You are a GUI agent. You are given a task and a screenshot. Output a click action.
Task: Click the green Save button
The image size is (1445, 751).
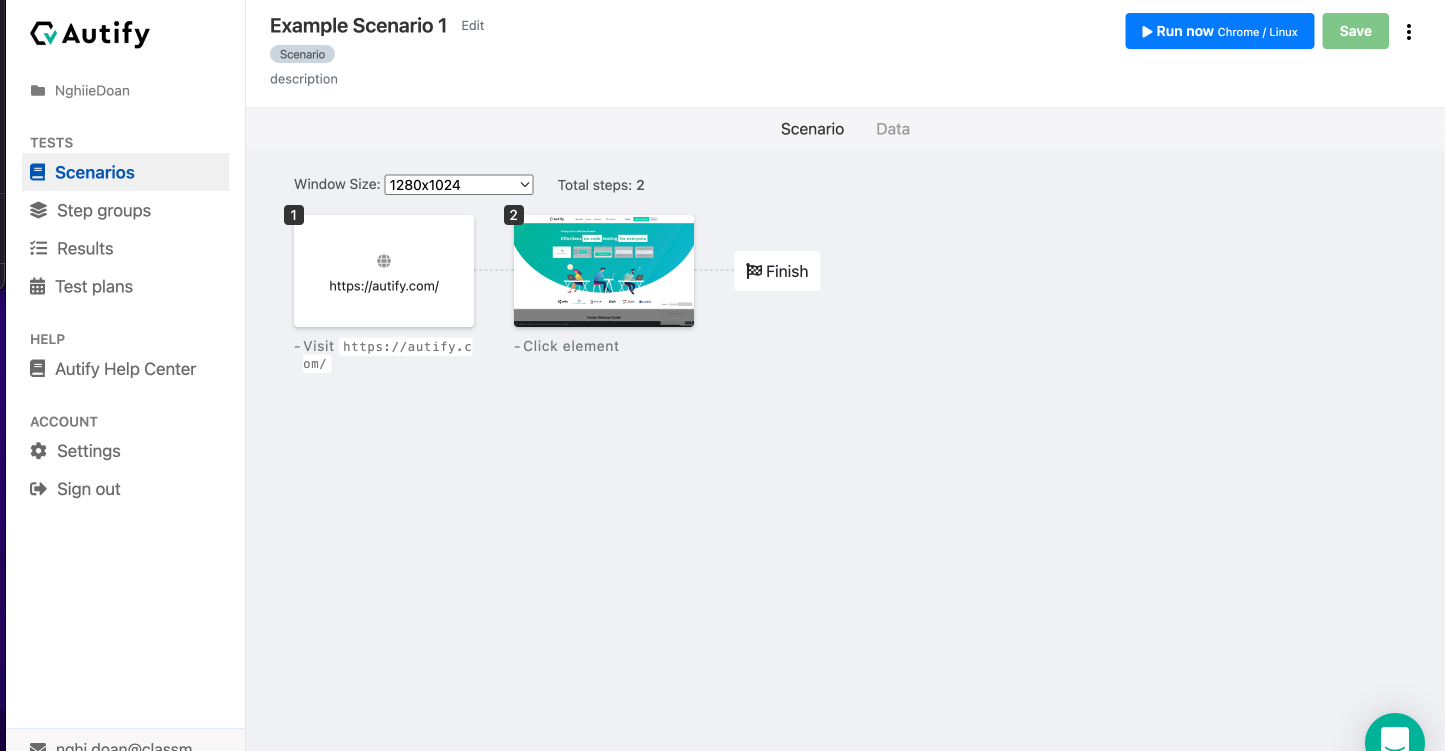1355,31
